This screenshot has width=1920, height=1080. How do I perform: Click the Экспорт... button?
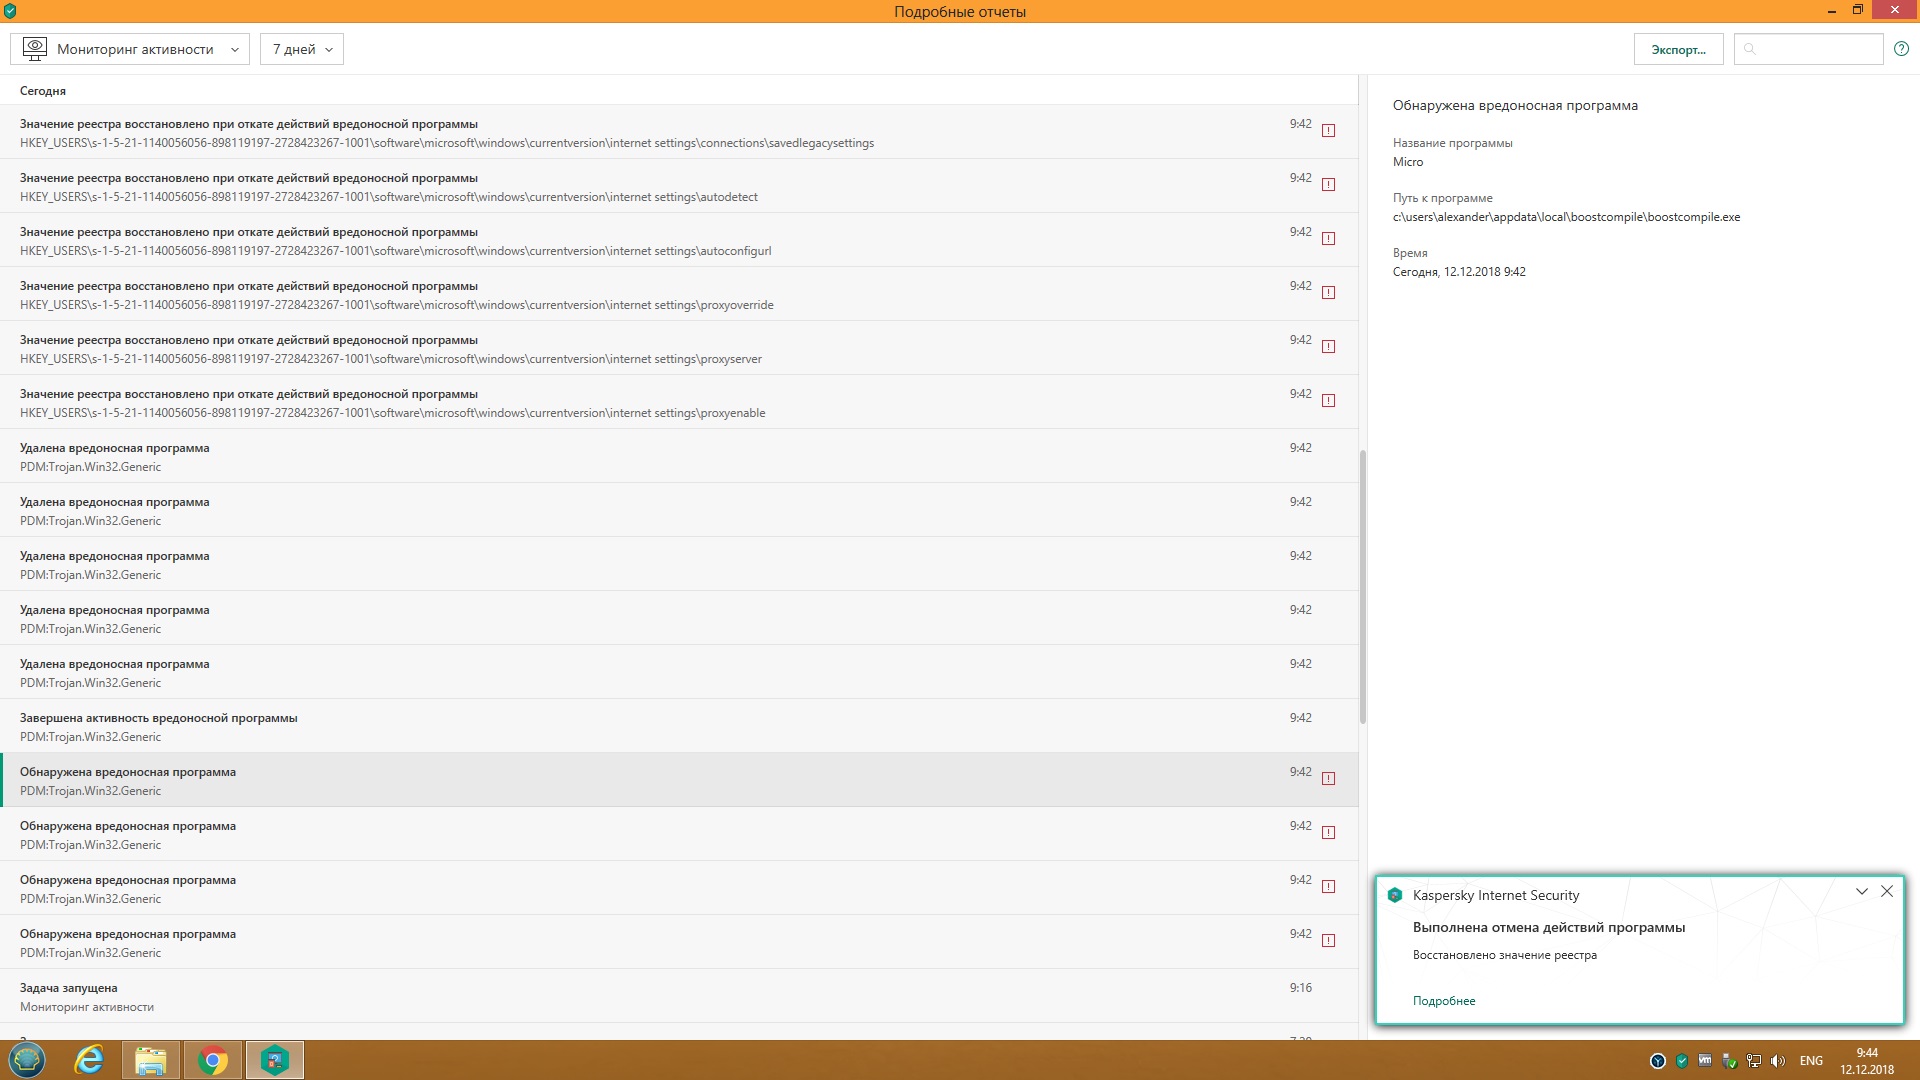tap(1678, 49)
